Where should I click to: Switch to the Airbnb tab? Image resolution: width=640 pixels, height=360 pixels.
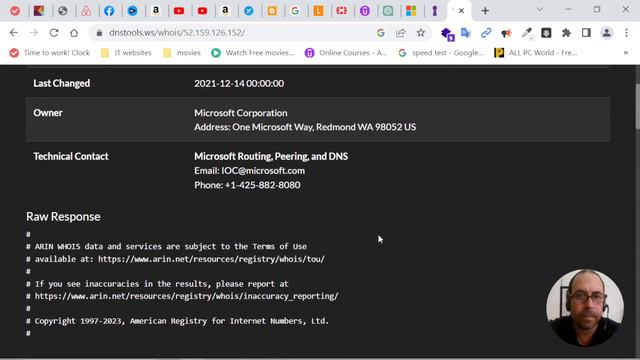point(86,11)
